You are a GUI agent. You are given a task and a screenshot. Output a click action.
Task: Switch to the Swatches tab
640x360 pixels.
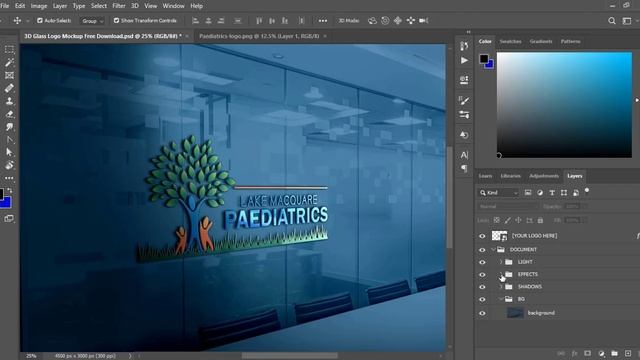click(510, 42)
